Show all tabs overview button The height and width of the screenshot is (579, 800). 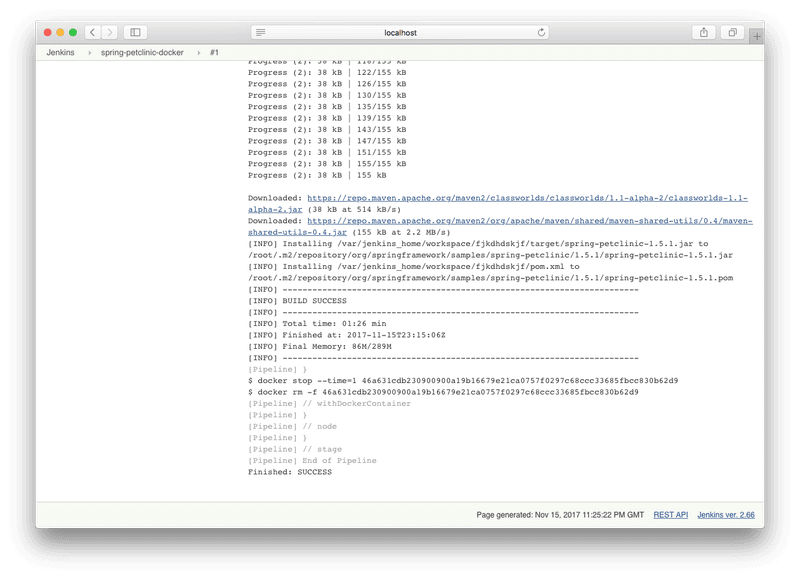733,32
